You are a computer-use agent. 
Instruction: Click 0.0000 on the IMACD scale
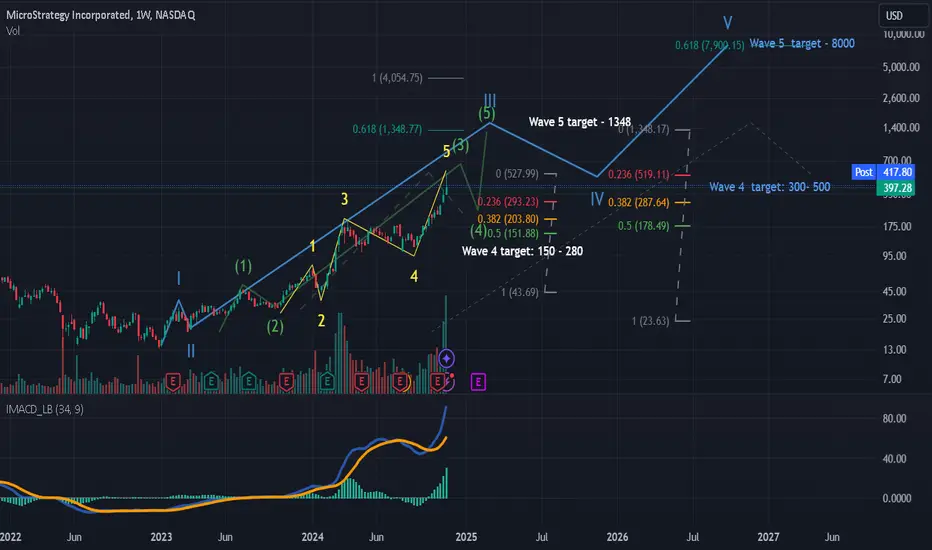[897, 498]
